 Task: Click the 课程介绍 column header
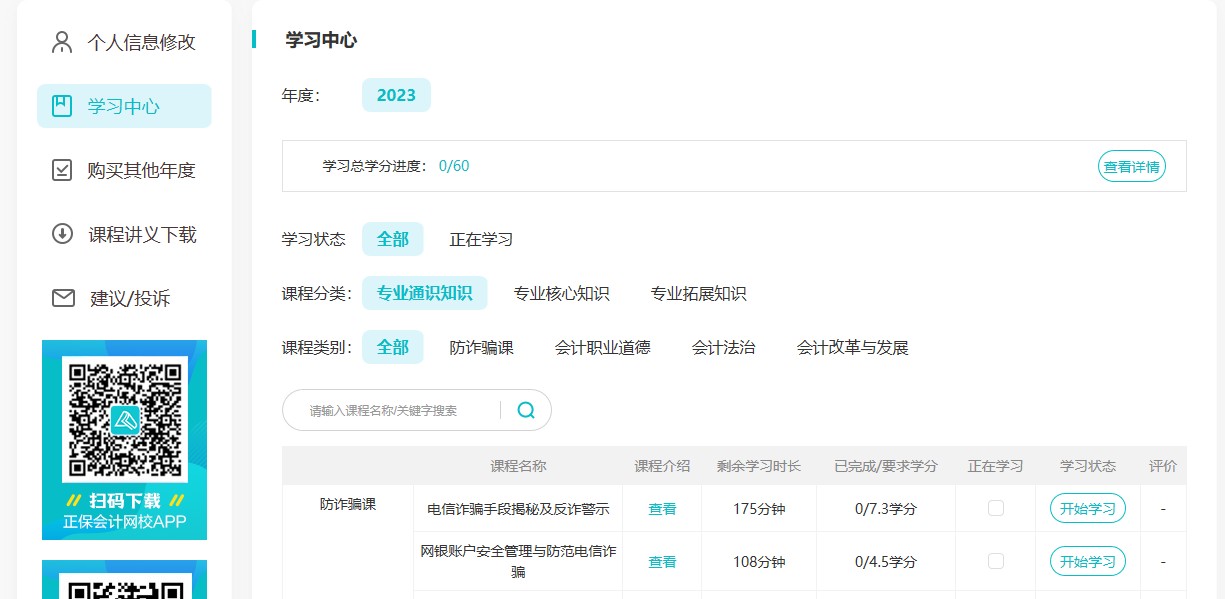click(x=662, y=466)
